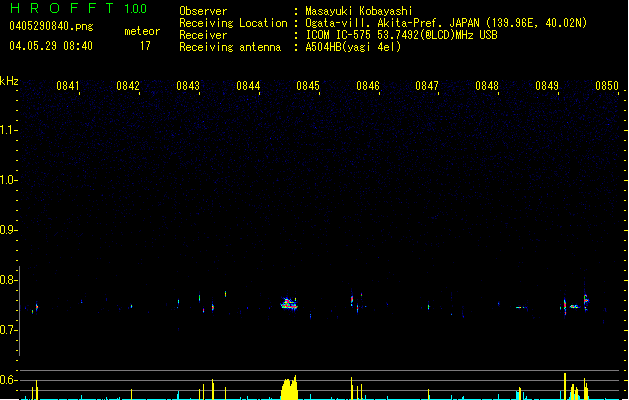Click the meteor count value 17

(145, 46)
